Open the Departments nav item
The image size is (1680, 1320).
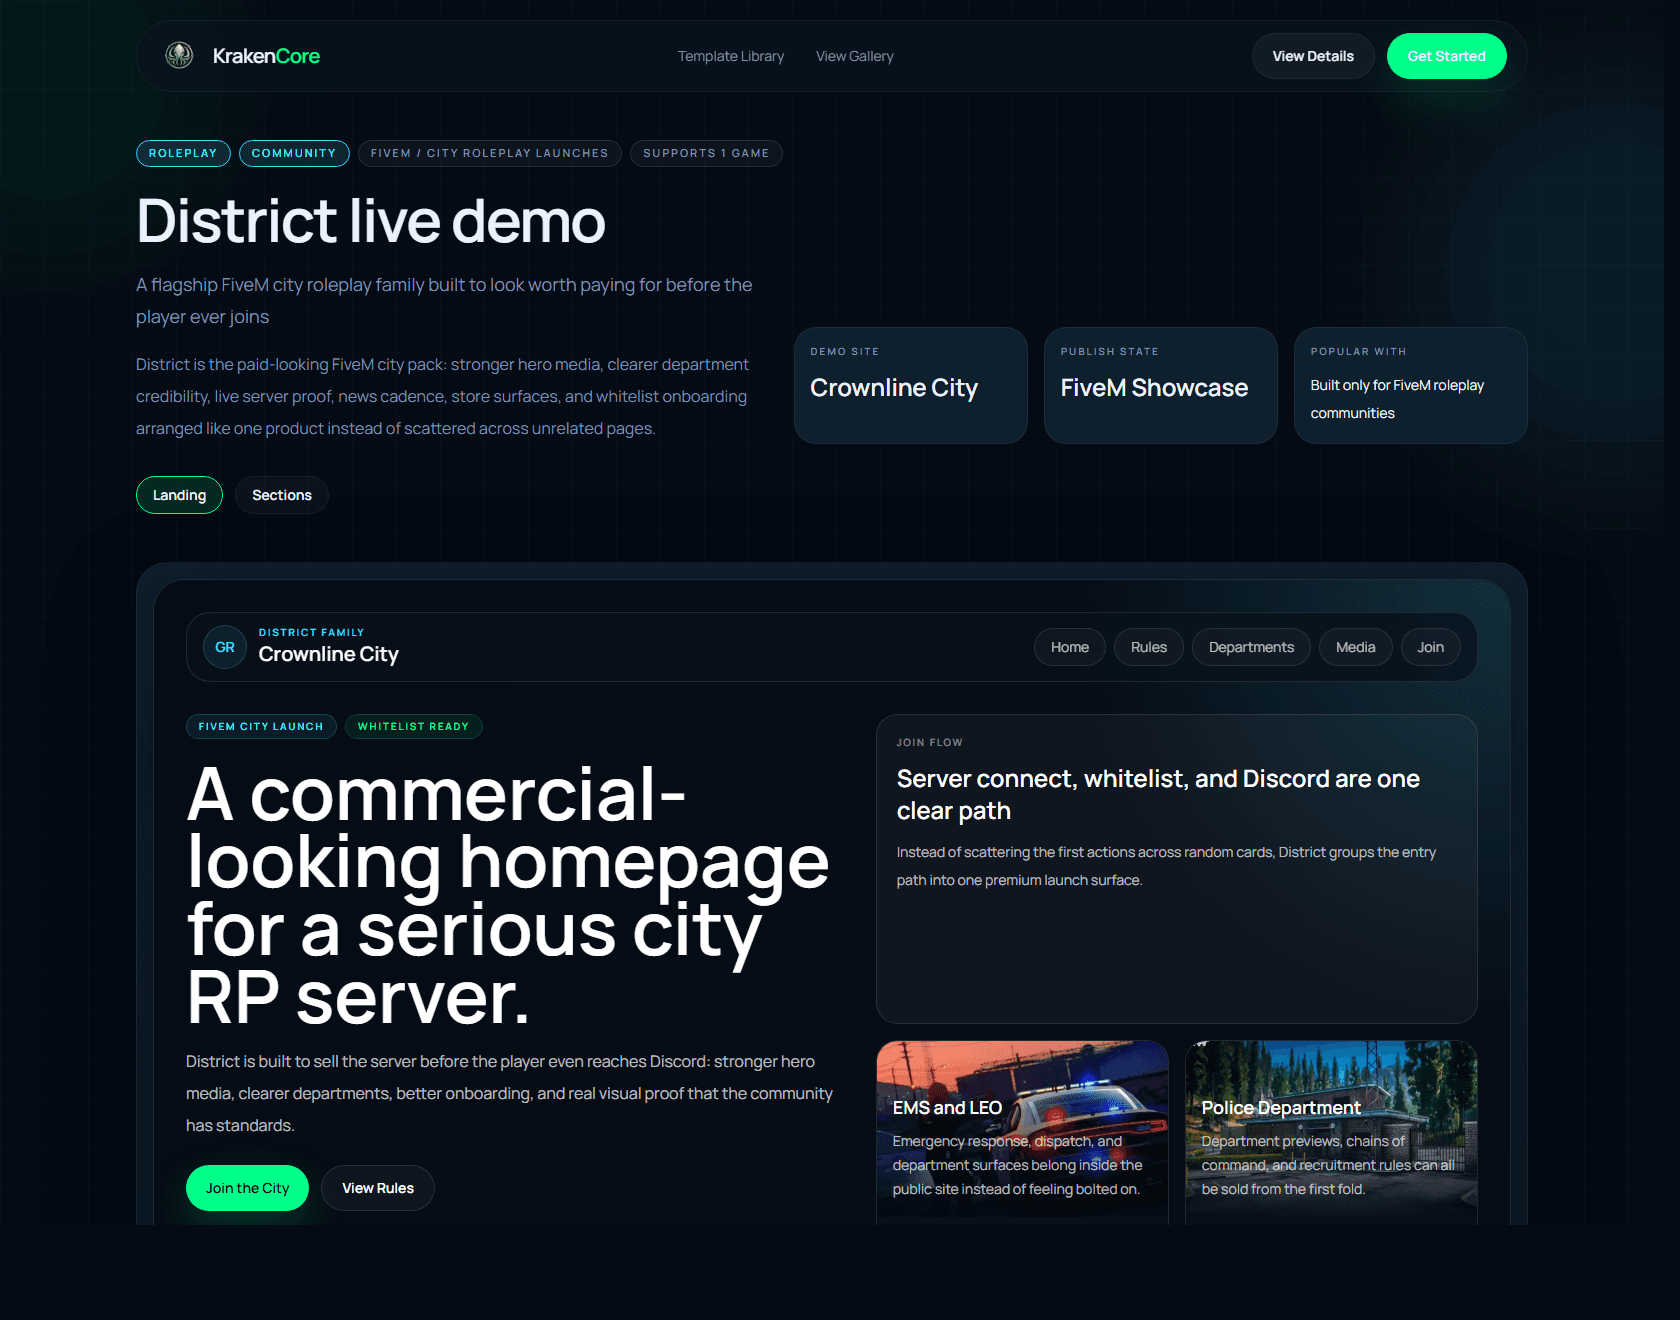click(x=1251, y=647)
